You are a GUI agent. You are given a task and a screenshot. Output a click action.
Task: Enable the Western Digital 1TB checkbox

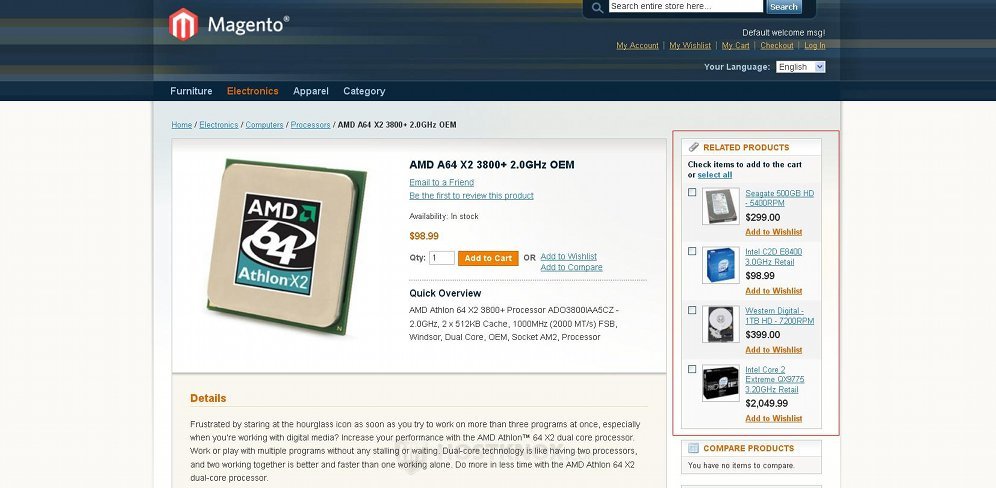coord(692,310)
